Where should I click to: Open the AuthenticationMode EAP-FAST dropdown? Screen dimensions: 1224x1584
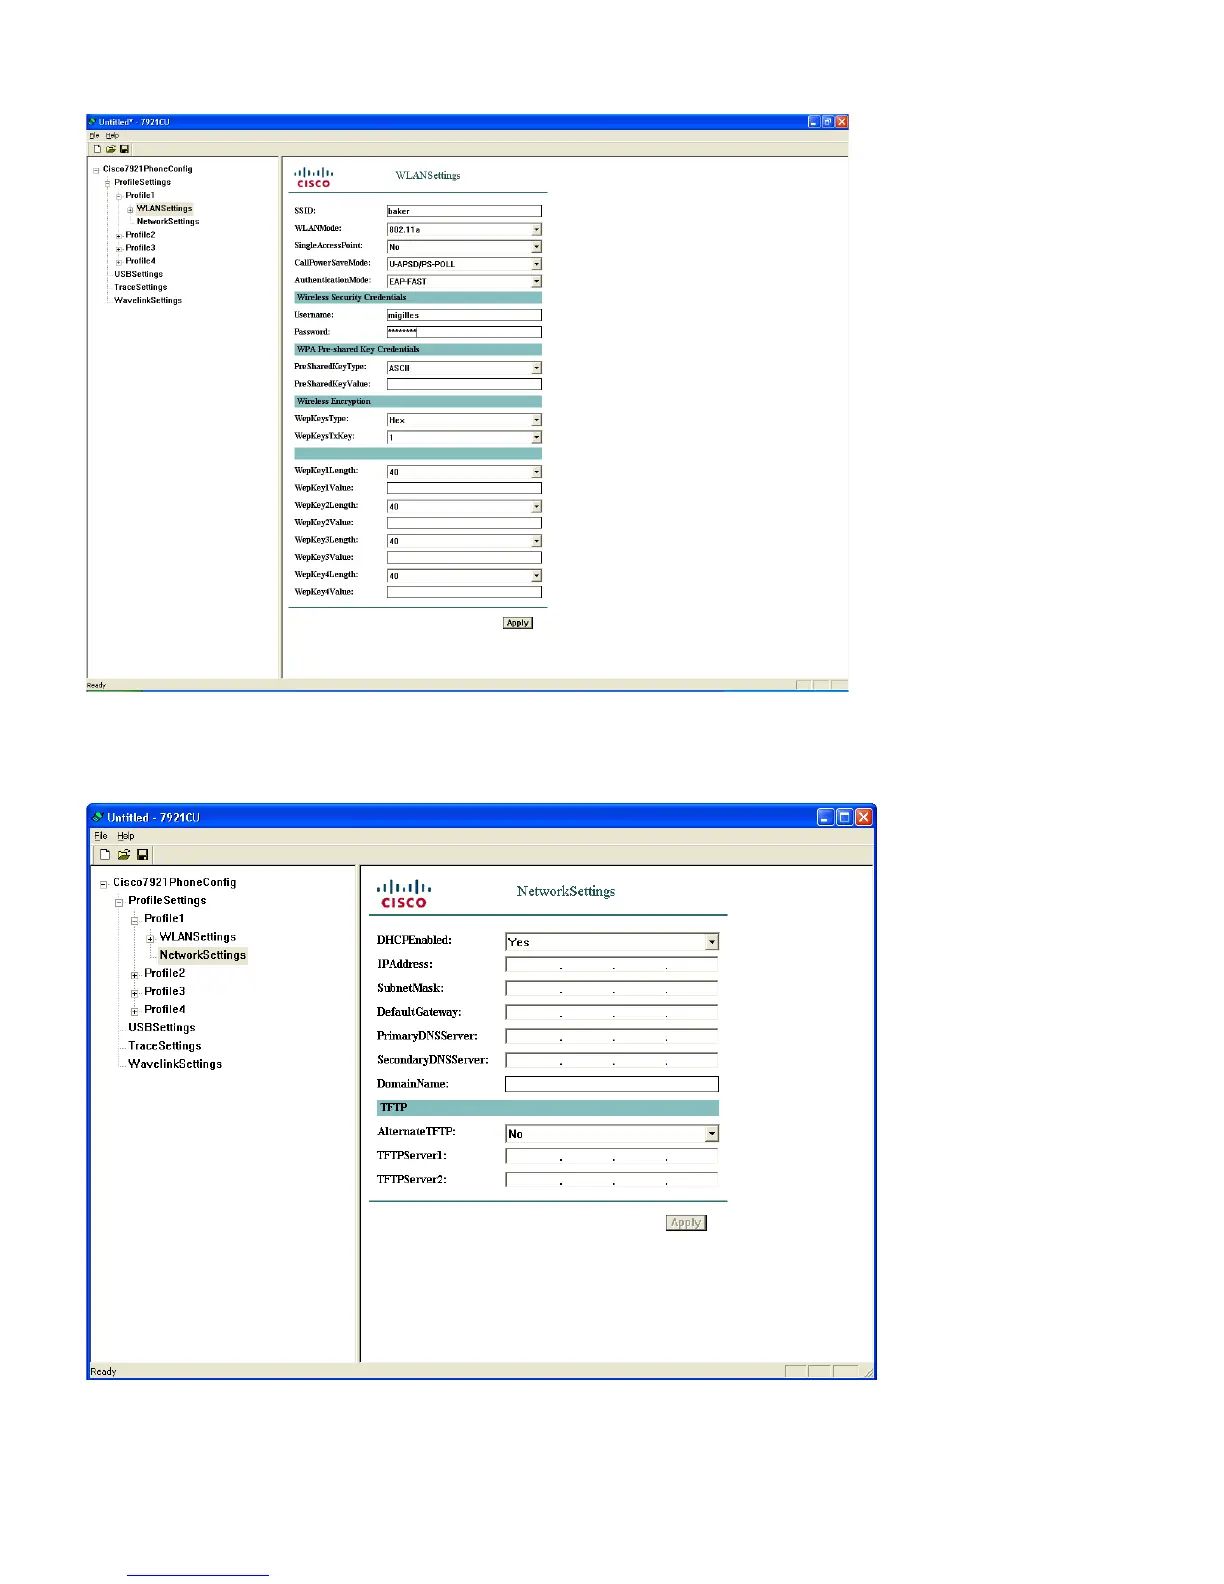tap(537, 281)
